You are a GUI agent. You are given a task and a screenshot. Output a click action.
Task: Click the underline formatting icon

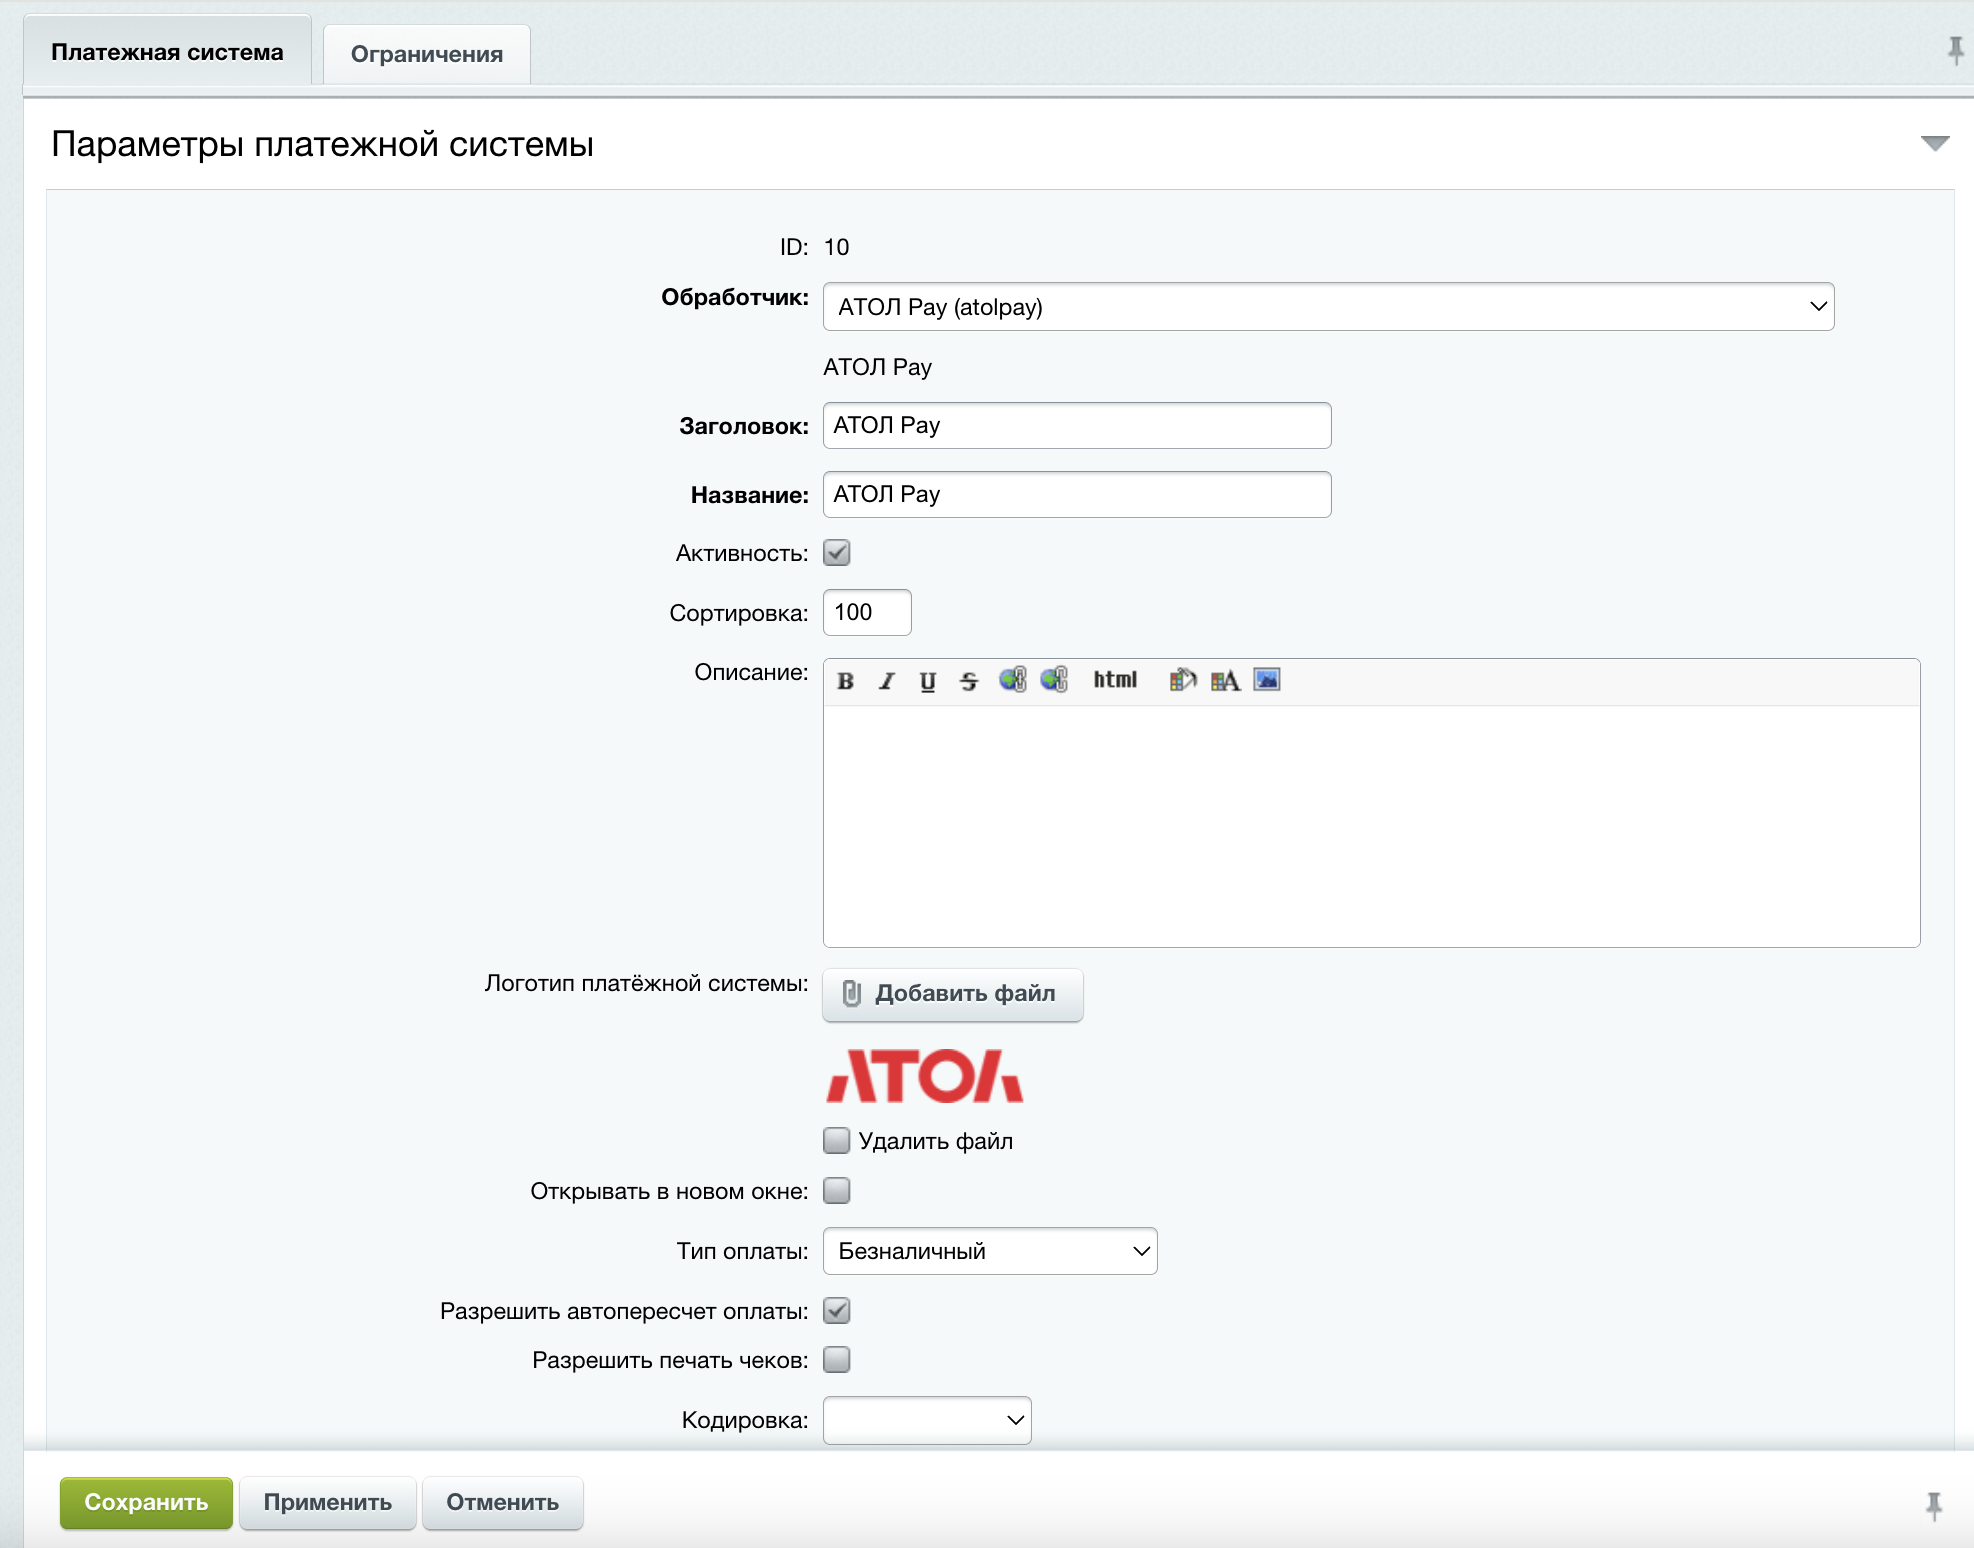928,681
